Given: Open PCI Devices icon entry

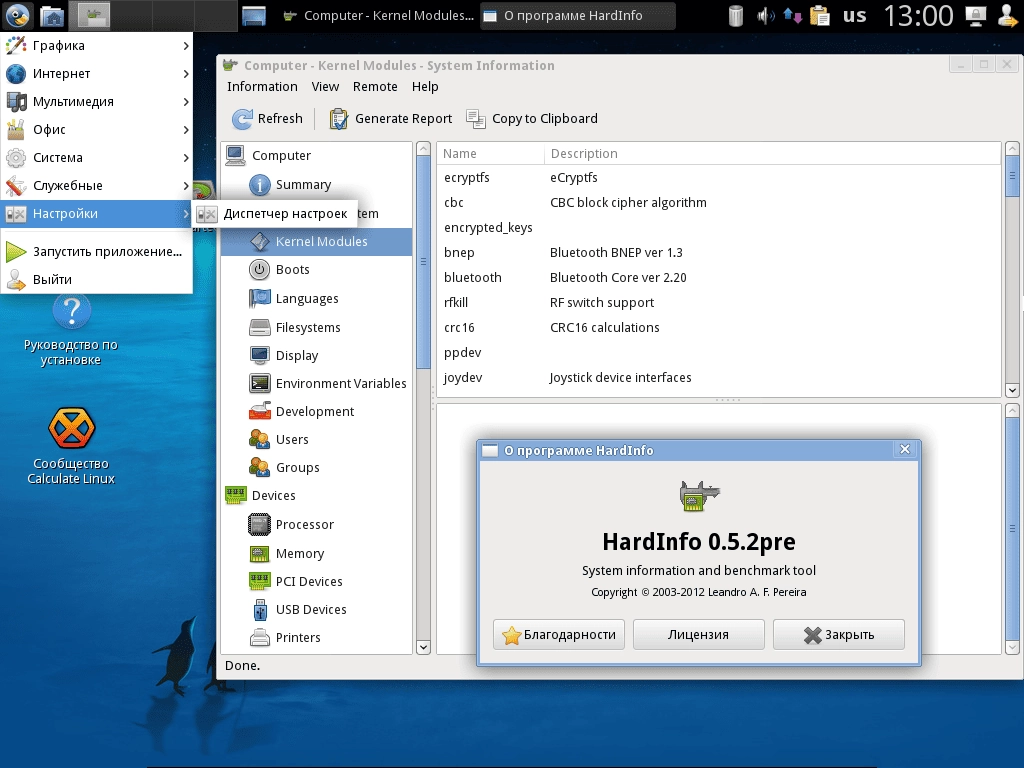Looking at the screenshot, I should coord(259,581).
